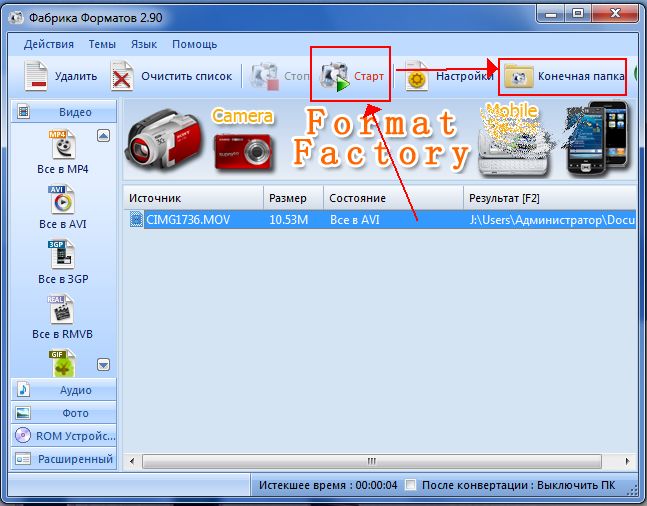Expand the Аудио category section
The image size is (647, 506).
coord(64,390)
